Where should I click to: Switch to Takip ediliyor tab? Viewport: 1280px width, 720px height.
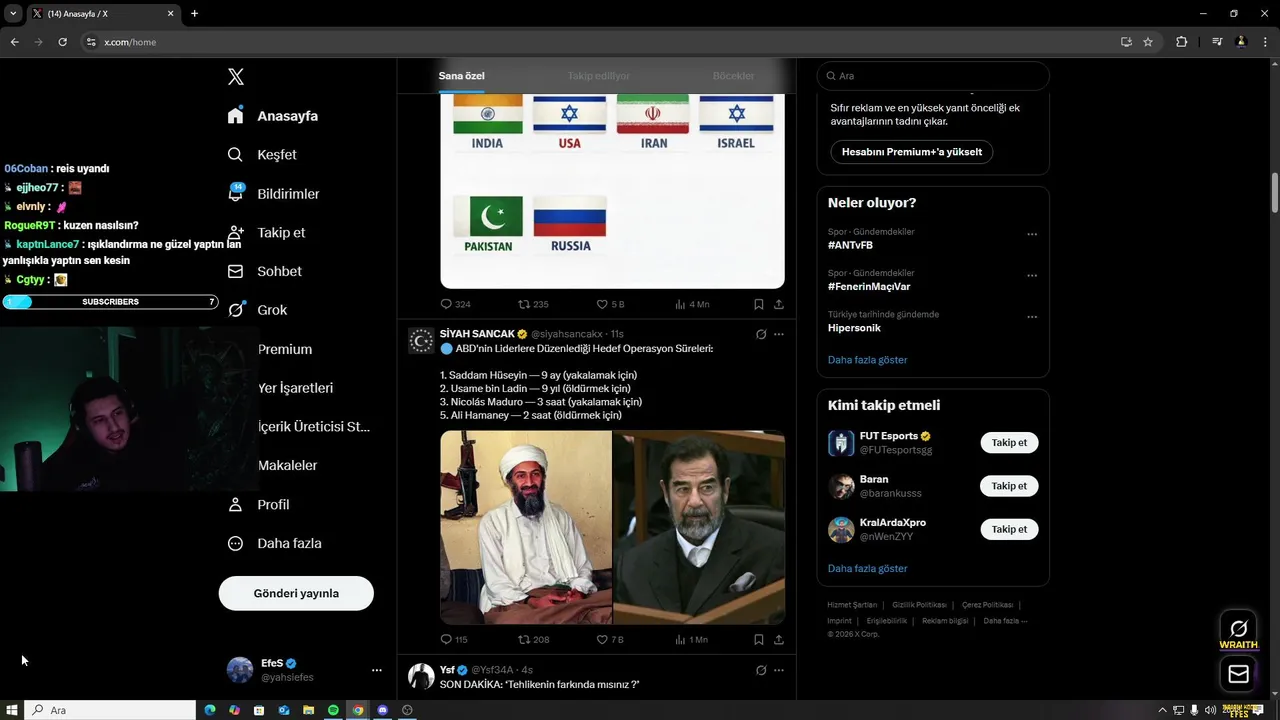click(x=598, y=76)
